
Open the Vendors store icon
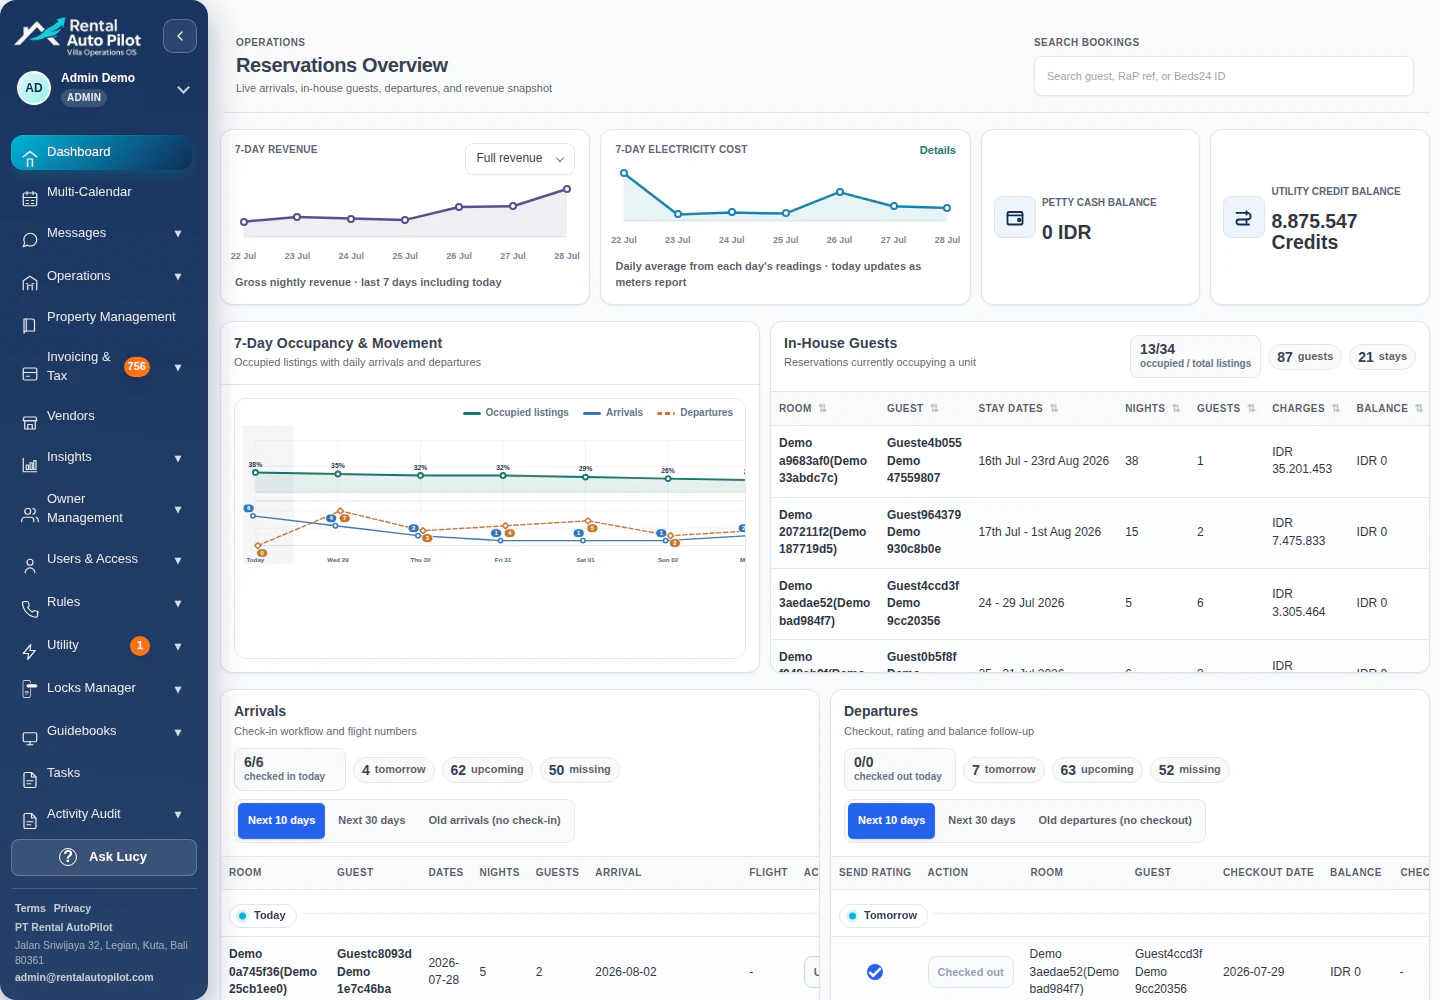(30, 423)
